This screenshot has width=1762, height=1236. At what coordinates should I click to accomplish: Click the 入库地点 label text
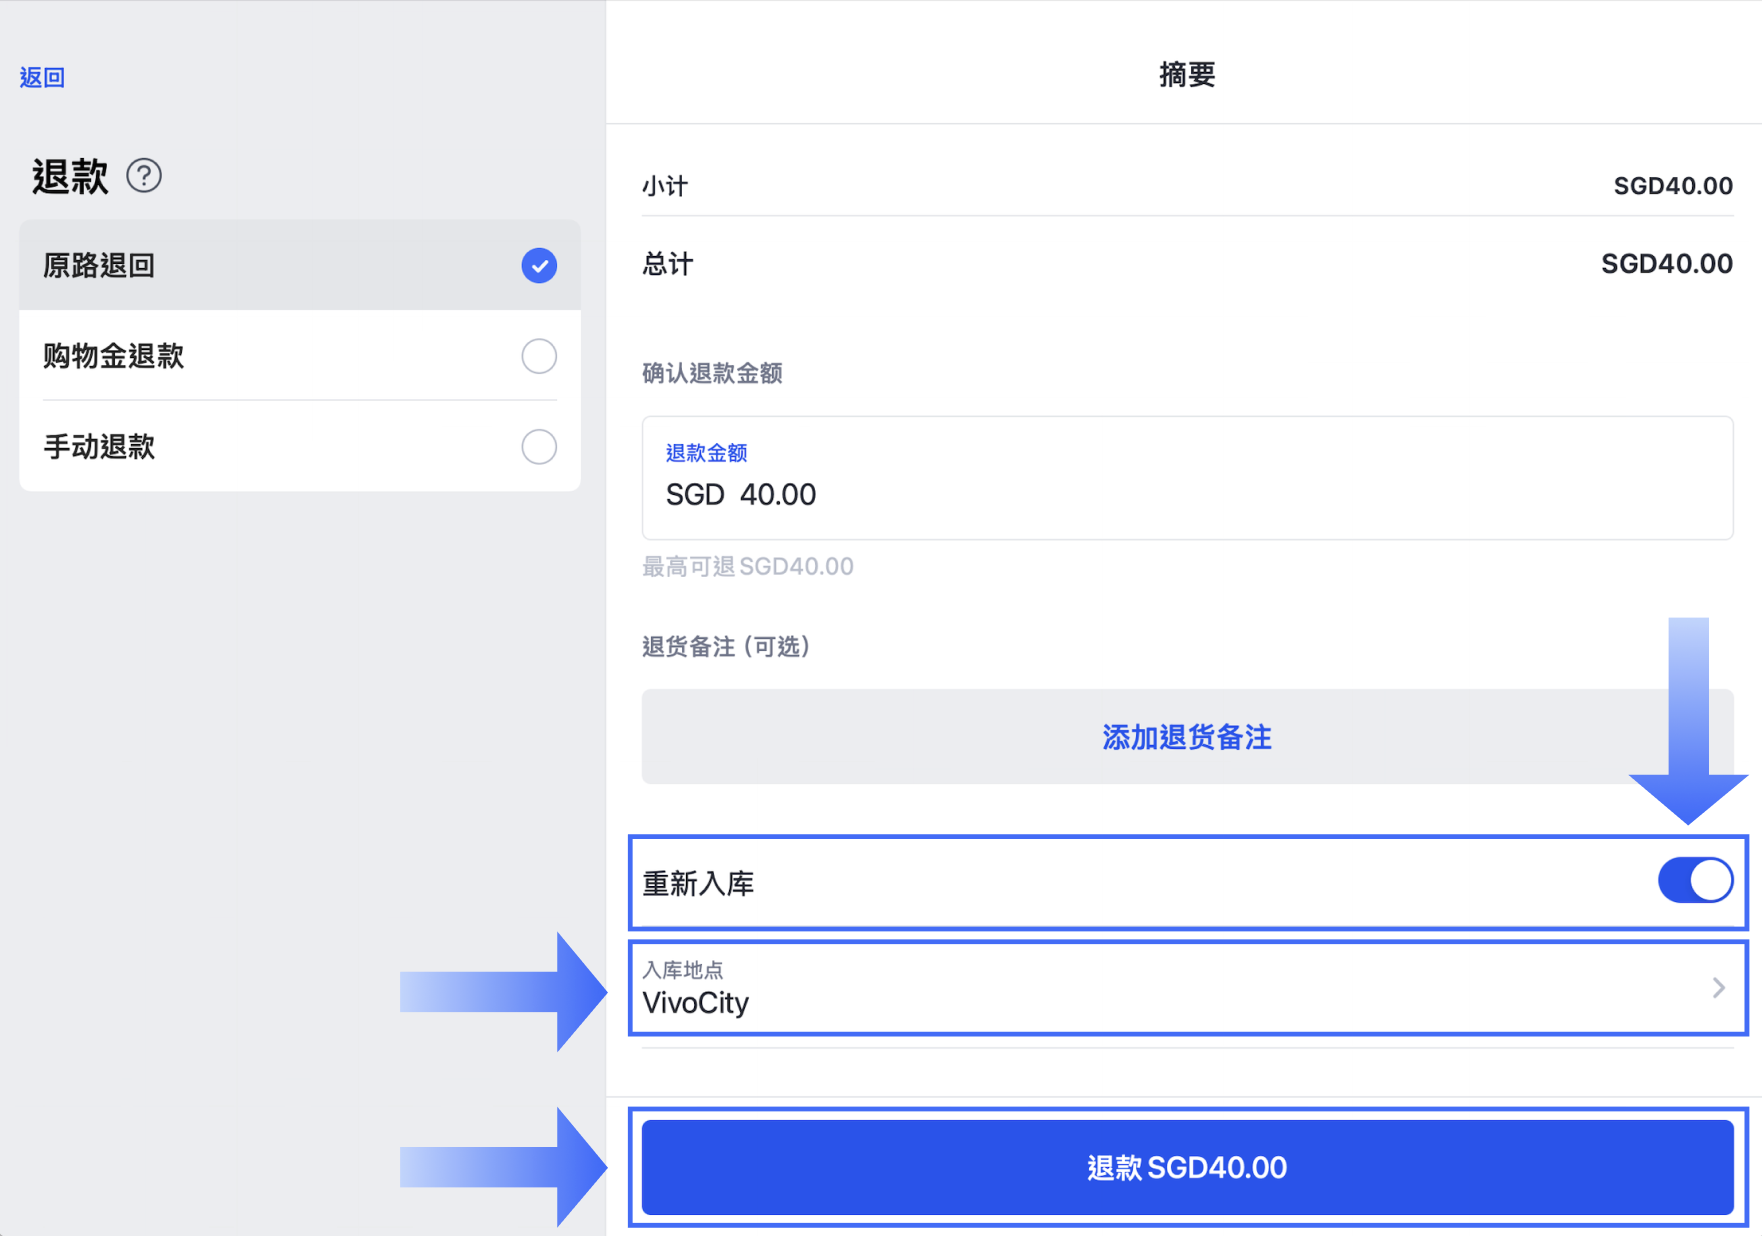(683, 970)
